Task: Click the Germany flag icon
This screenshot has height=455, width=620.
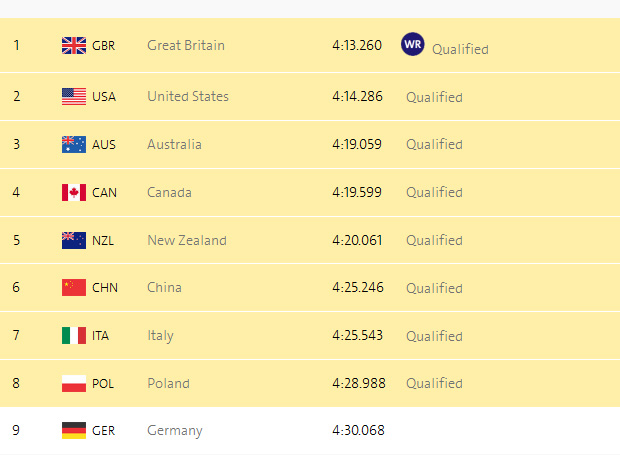Action: (x=74, y=431)
